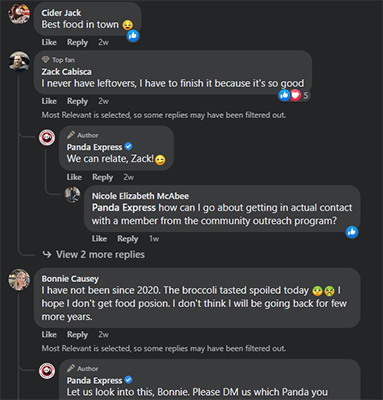The width and height of the screenshot is (383, 400).
Task: Open Bonnie Causey's name link
Action: coord(70,278)
